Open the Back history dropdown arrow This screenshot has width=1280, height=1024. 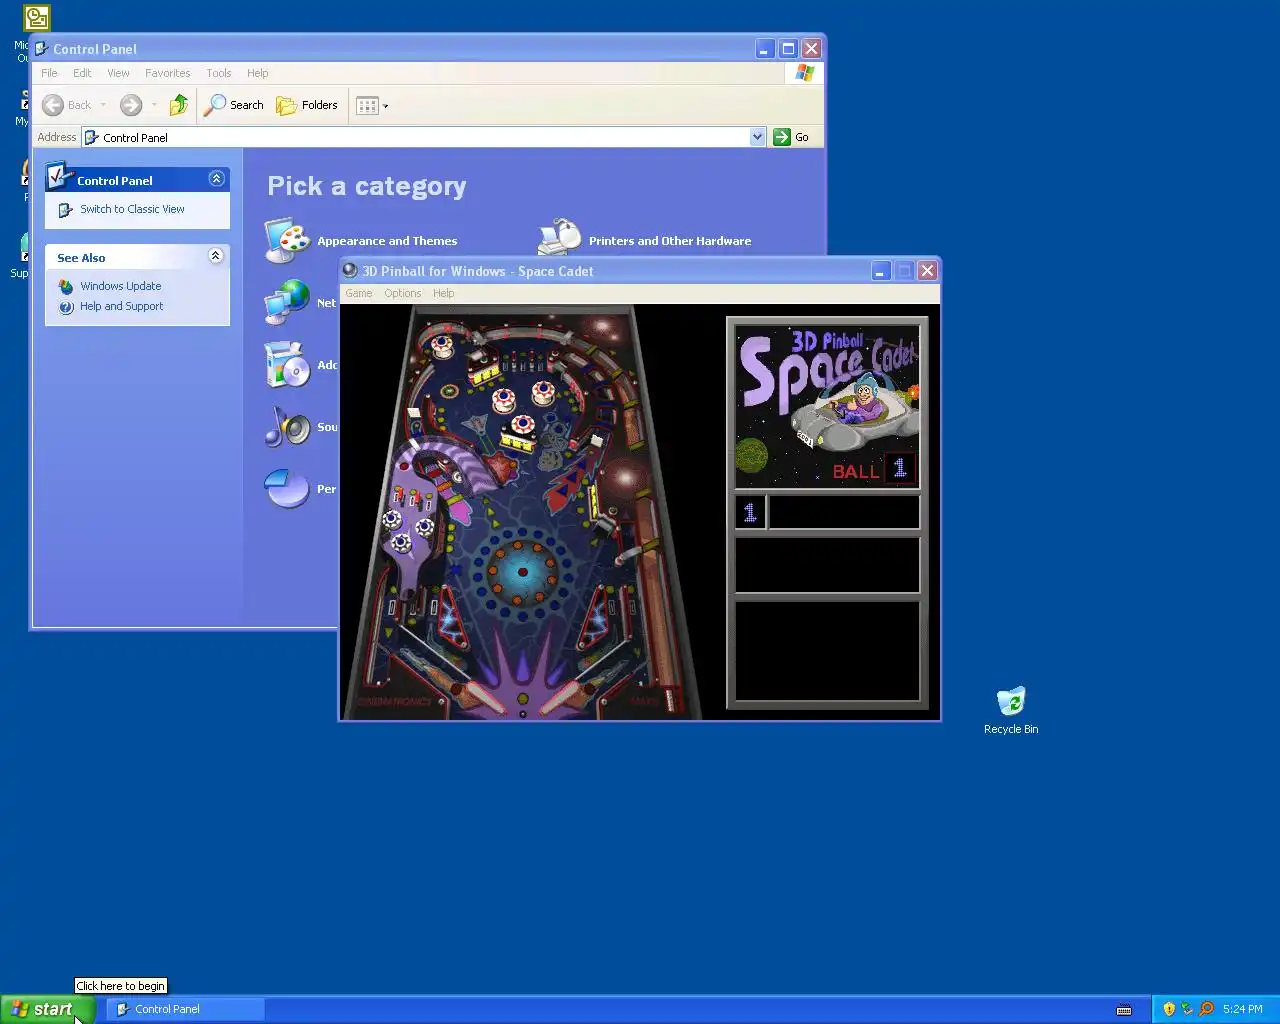pos(103,105)
